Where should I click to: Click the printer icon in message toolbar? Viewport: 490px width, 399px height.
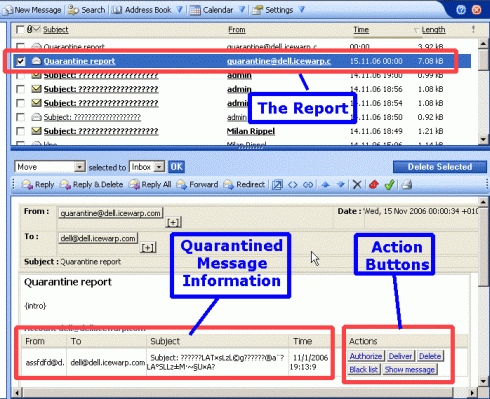pyautogui.click(x=407, y=184)
